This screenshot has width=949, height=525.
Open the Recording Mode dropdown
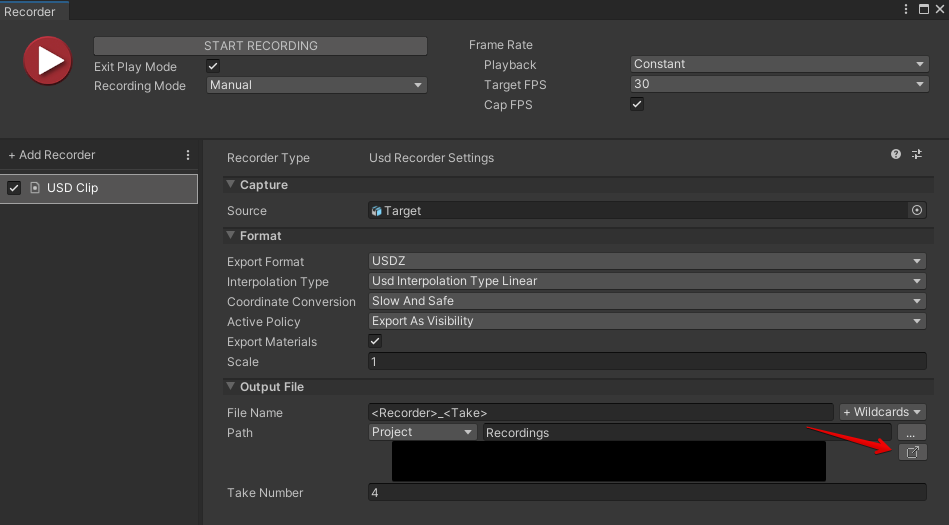(317, 85)
